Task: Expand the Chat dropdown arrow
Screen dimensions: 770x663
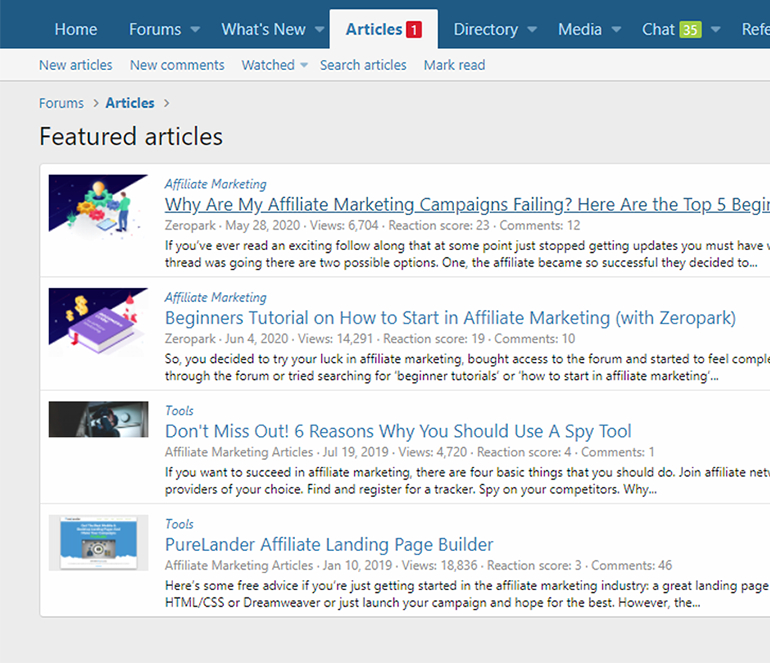Action: tap(715, 30)
